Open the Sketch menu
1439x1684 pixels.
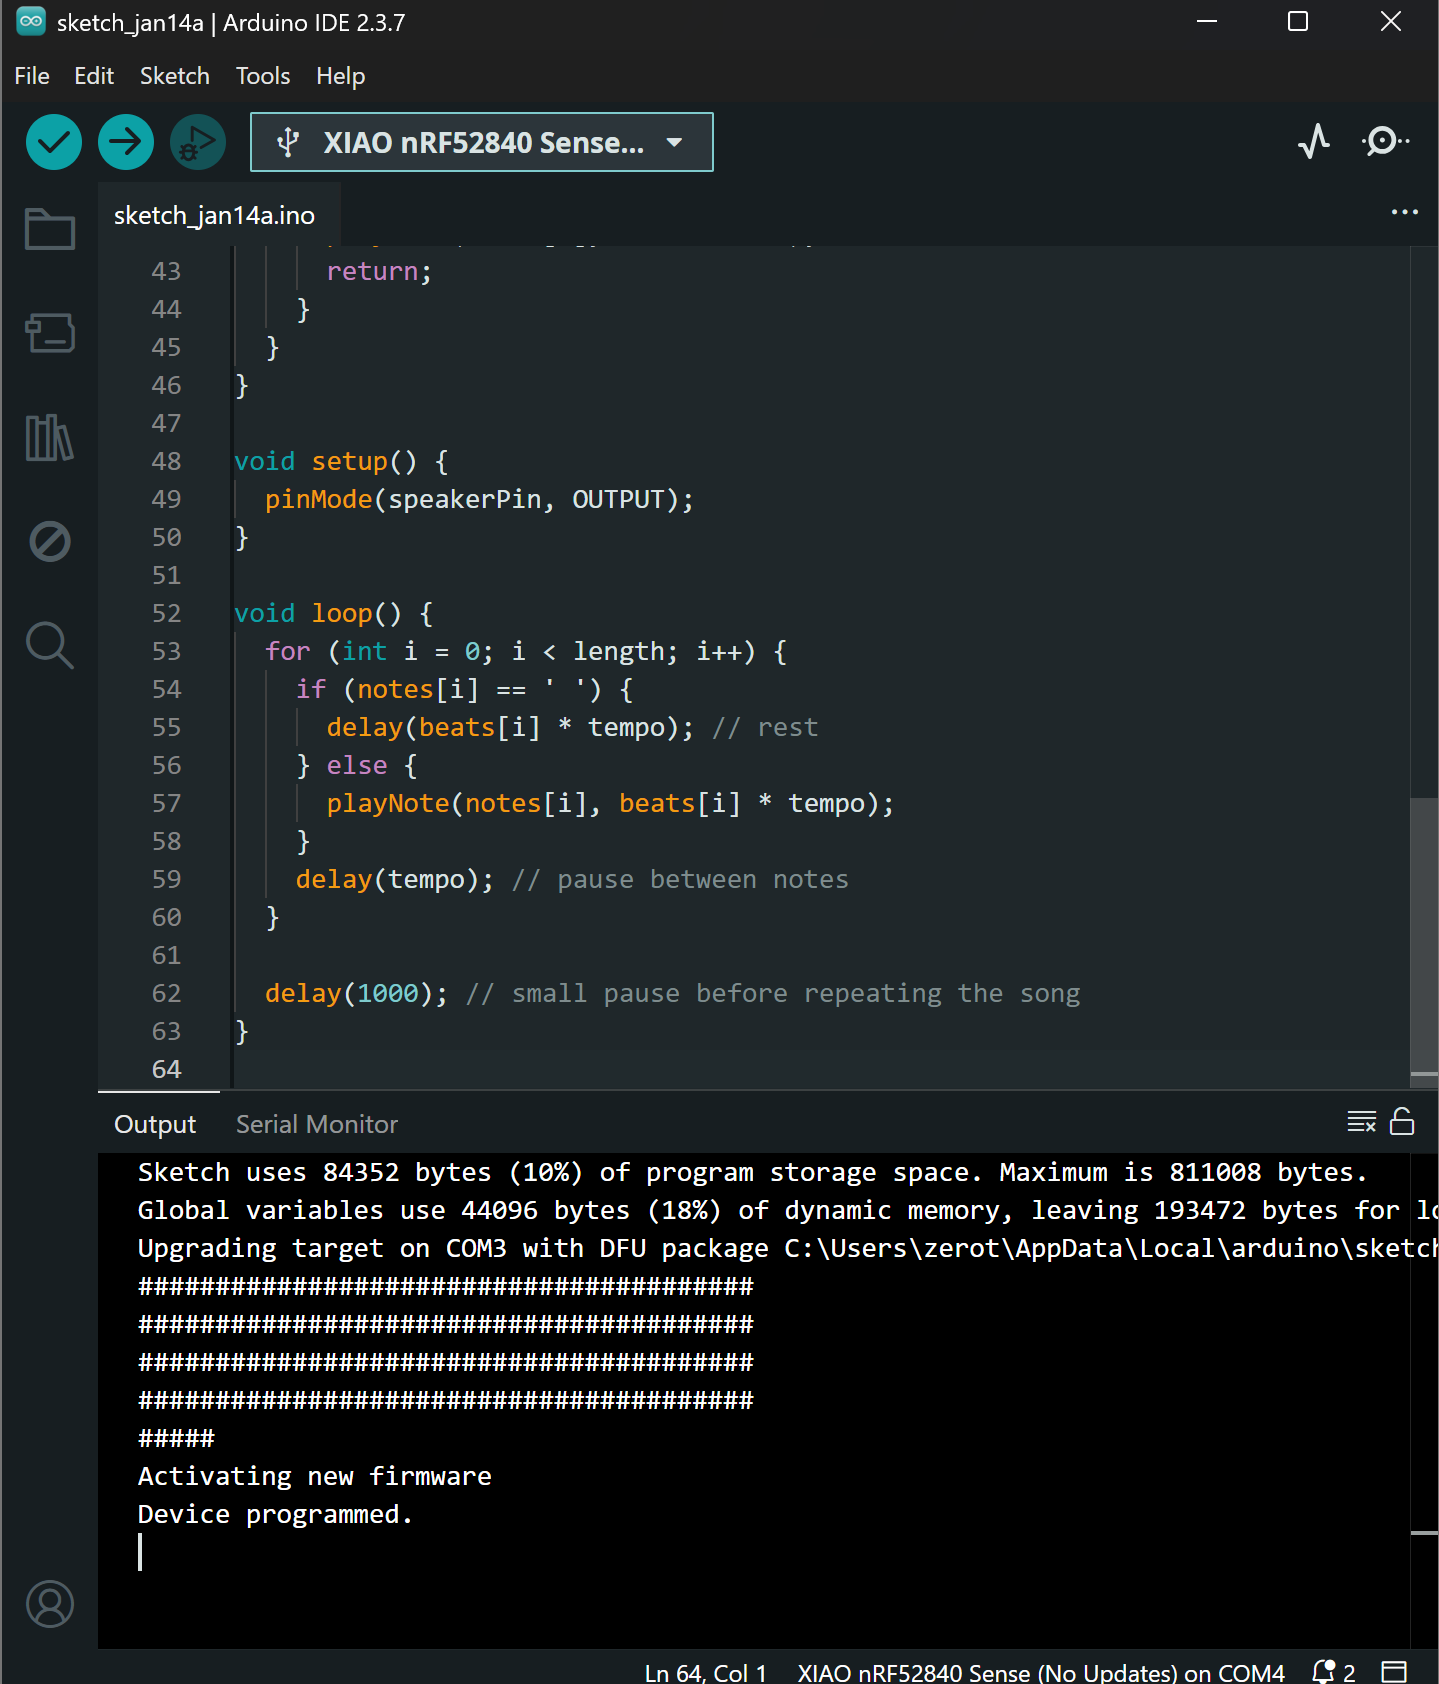click(x=175, y=76)
